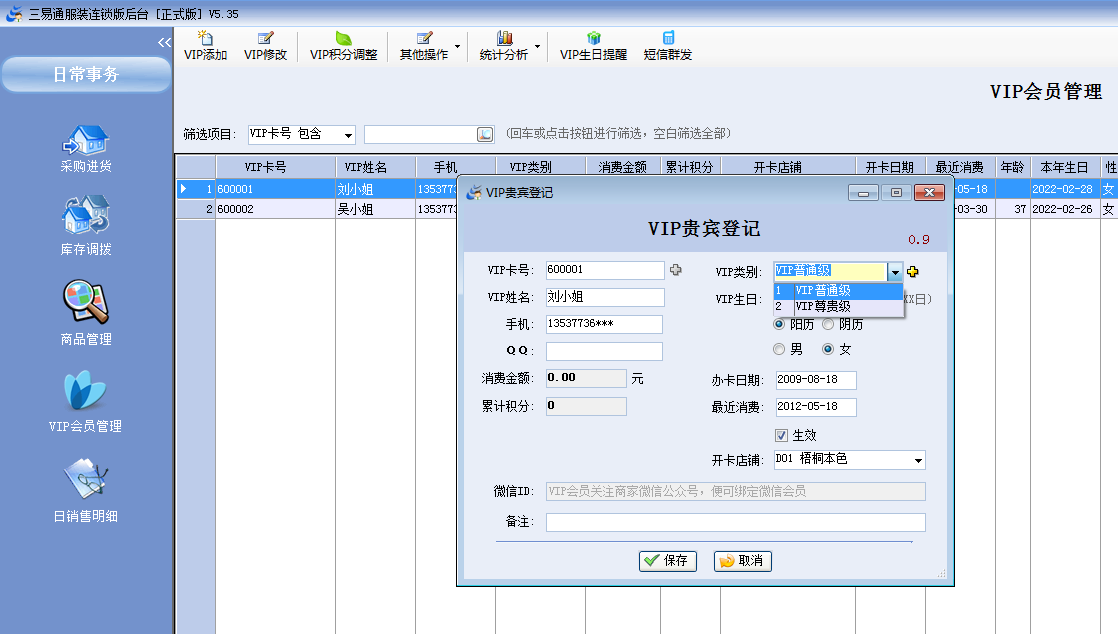The height and width of the screenshot is (634, 1118).
Task: Click the VIP姓名 input field
Action: pyautogui.click(x=605, y=297)
